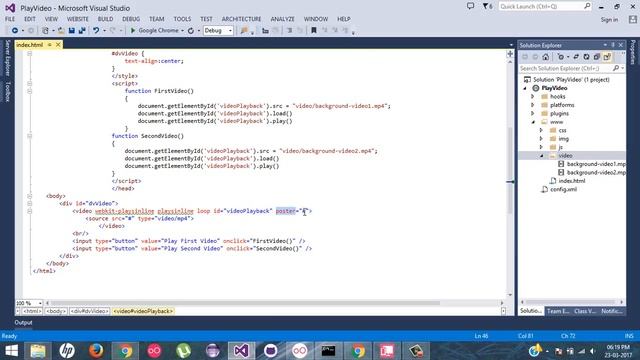Open the HP taskbar icon
This screenshot has height=360, width=640.
[67, 351]
